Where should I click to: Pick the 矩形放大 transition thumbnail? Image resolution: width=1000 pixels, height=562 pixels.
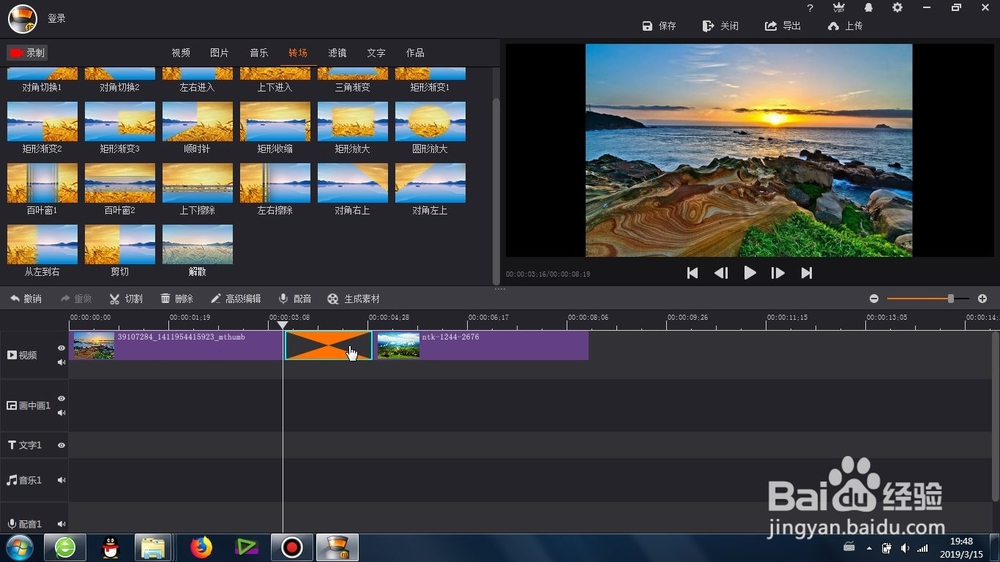click(353, 121)
